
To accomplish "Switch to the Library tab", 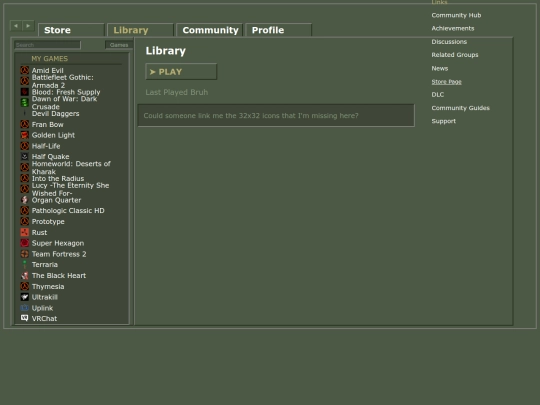I will click(x=140, y=30).
